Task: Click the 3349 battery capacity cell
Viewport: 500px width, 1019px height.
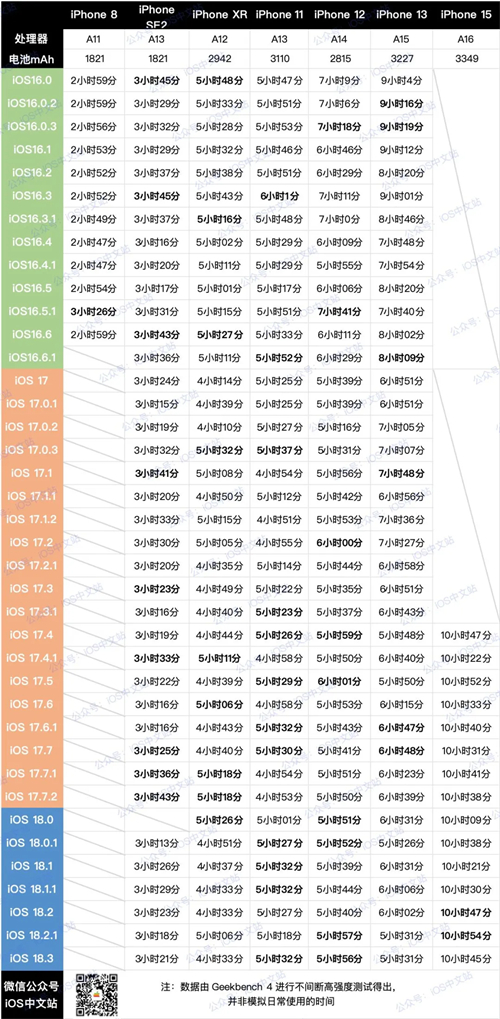Action: pyautogui.click(x=466, y=59)
